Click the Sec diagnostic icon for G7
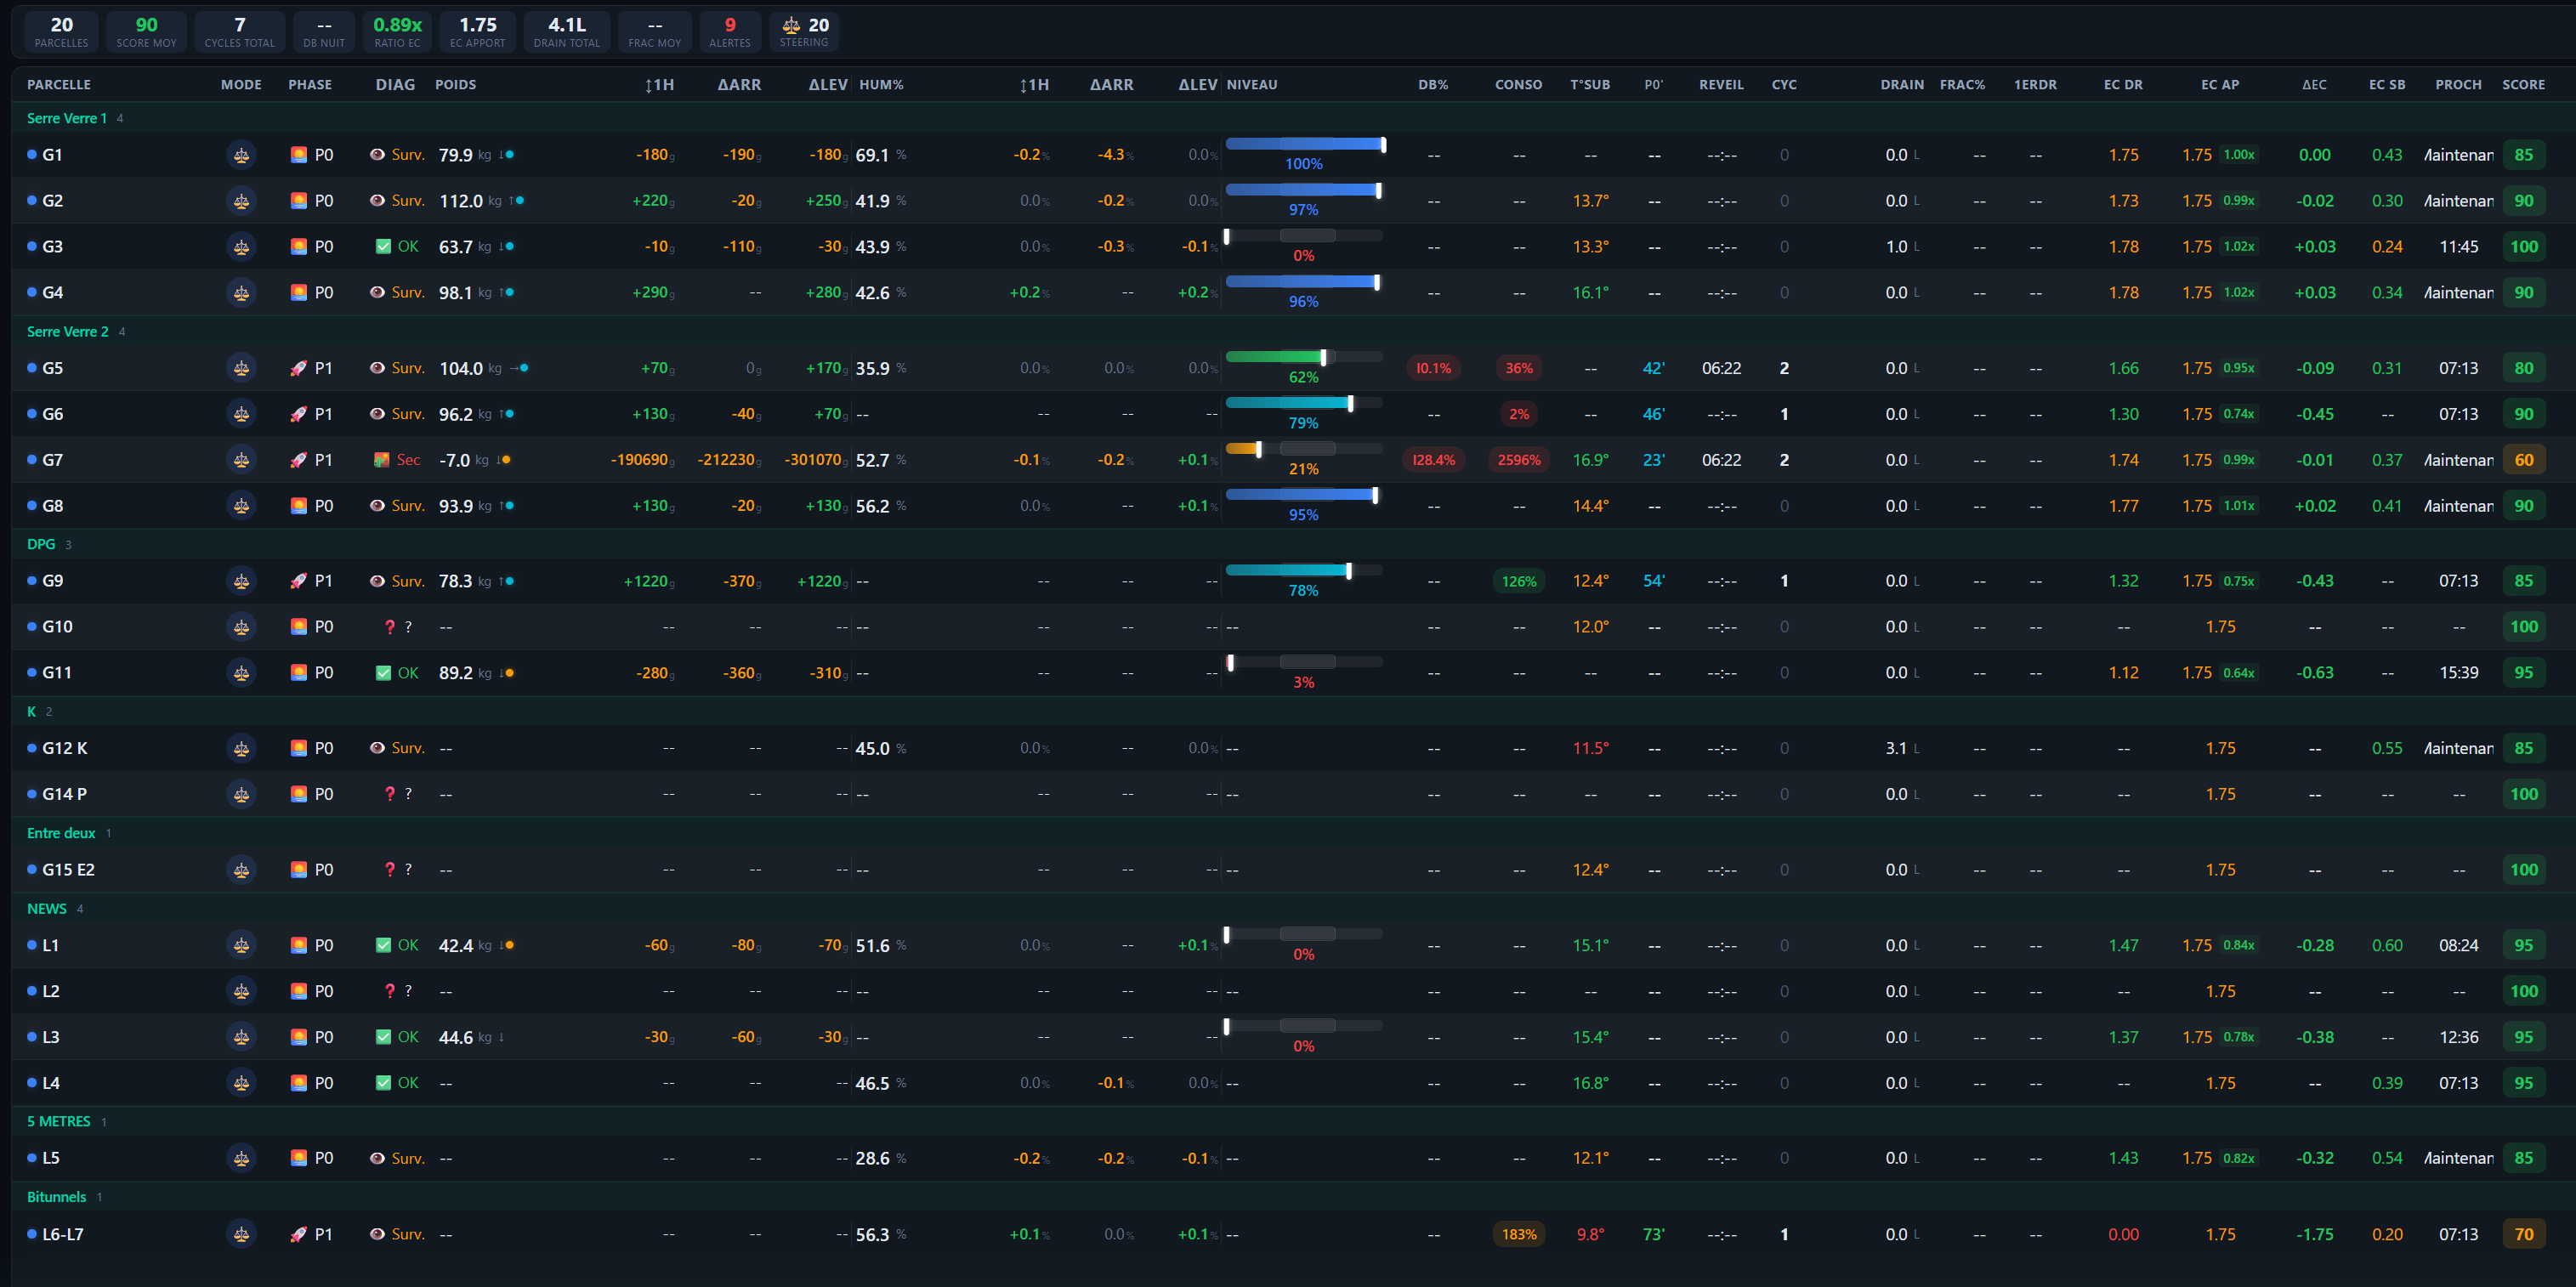This screenshot has height=1287, width=2576. [381, 460]
